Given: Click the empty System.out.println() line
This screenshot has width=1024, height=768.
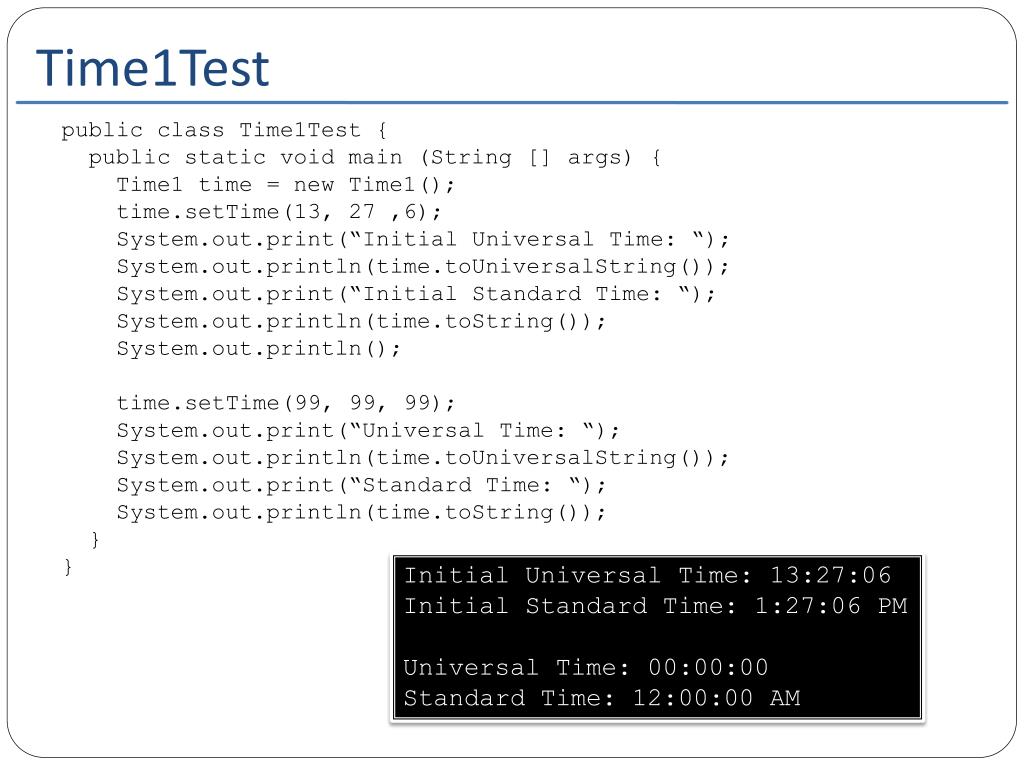Looking at the screenshot, I should [x=258, y=348].
